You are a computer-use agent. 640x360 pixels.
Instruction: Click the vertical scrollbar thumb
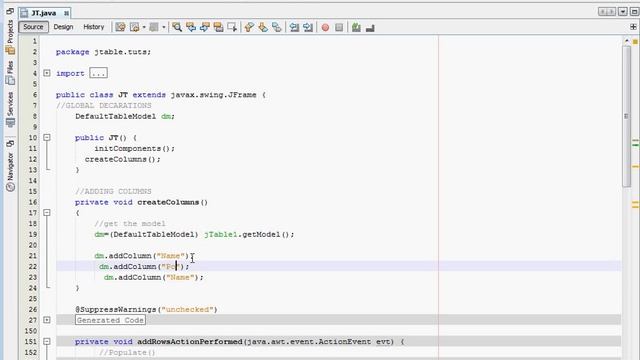627,116
